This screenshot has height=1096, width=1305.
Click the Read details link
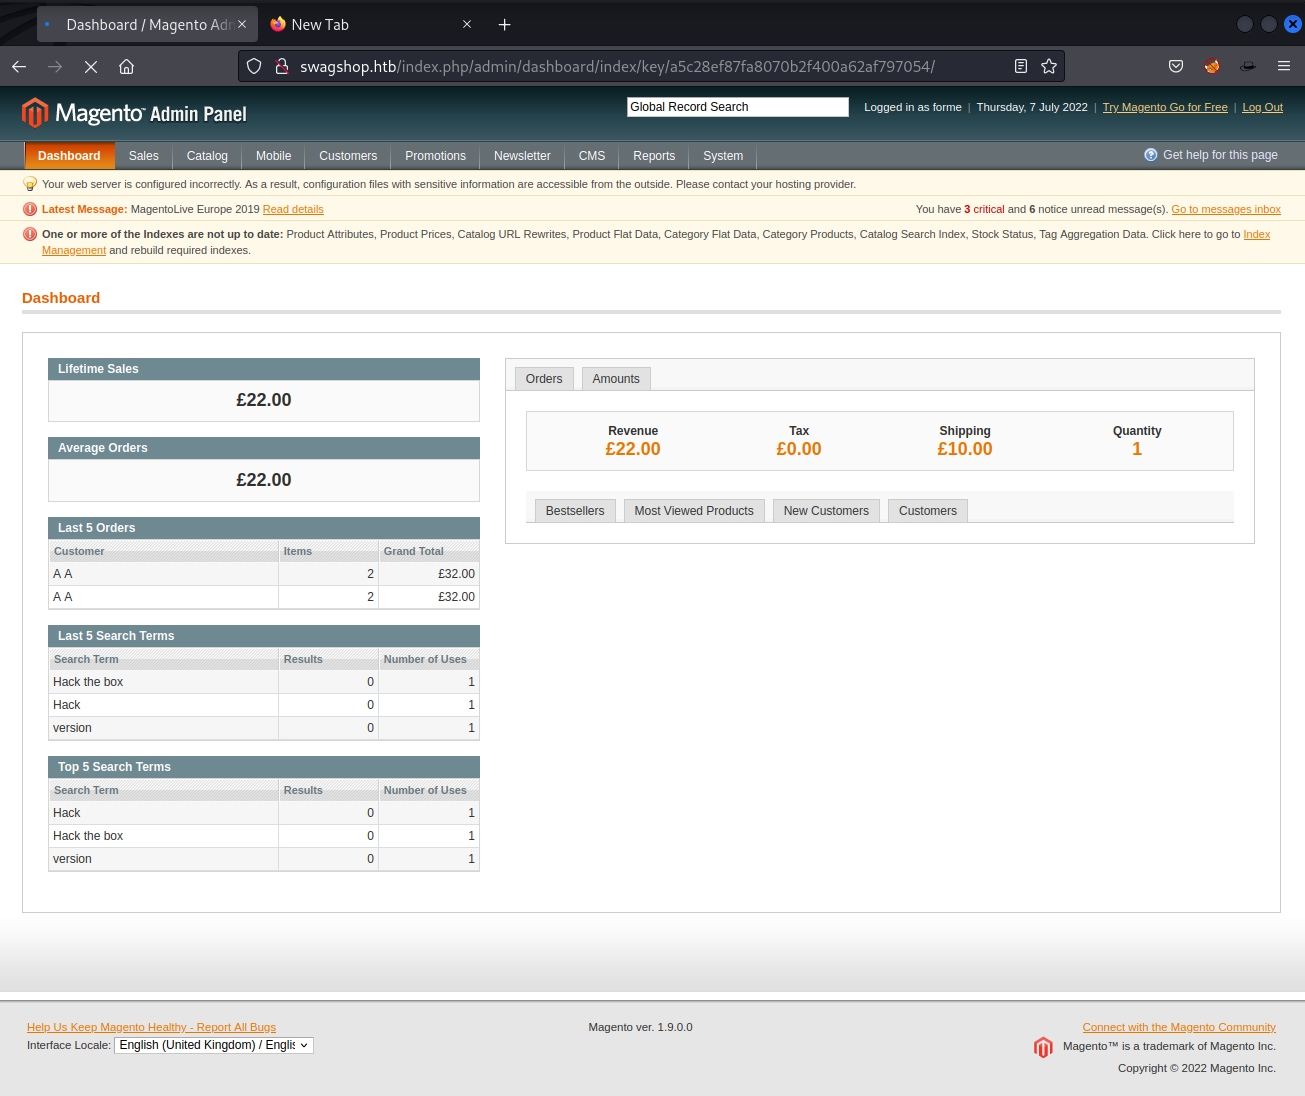(x=293, y=210)
